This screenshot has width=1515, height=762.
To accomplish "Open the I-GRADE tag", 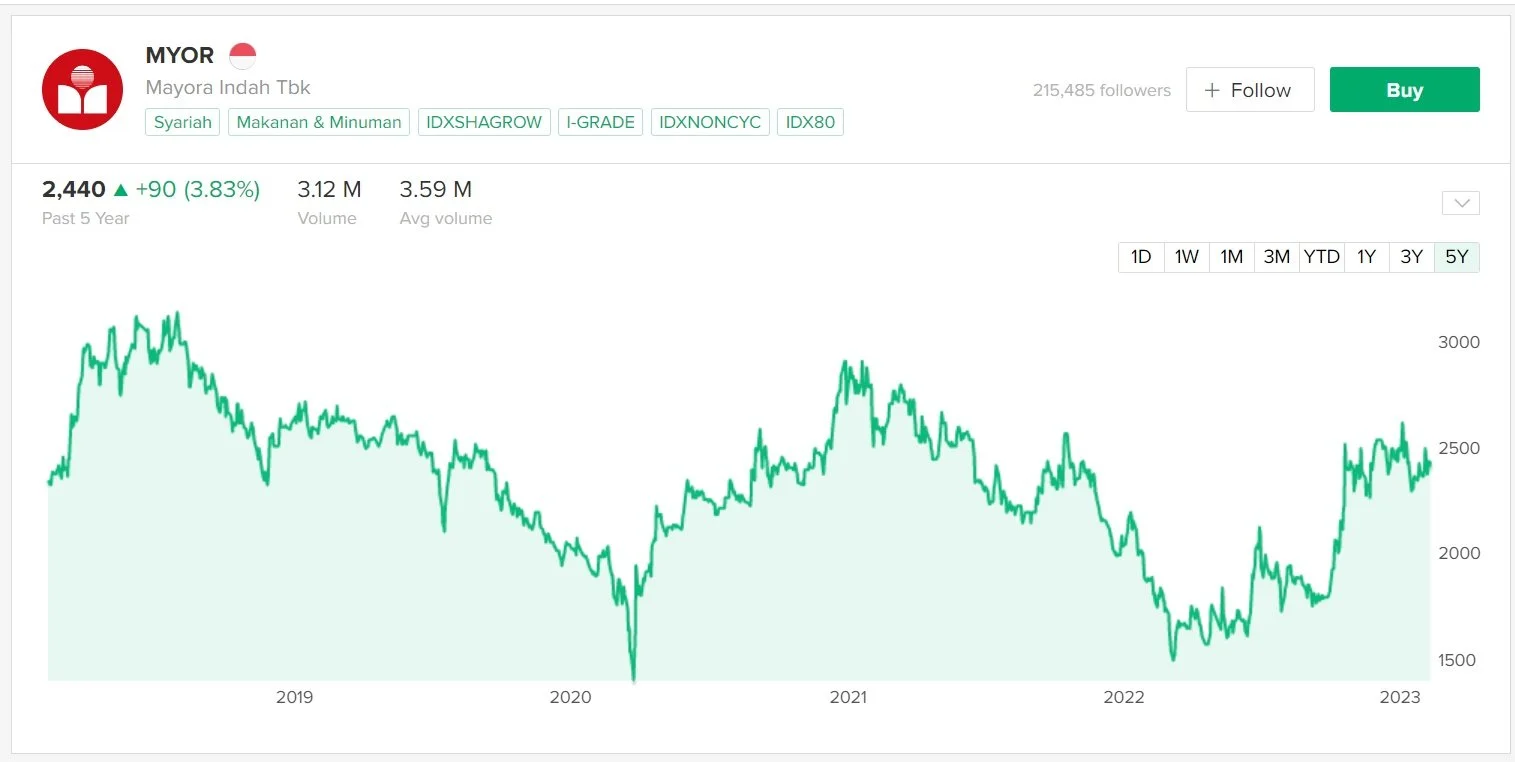I will click(x=601, y=122).
